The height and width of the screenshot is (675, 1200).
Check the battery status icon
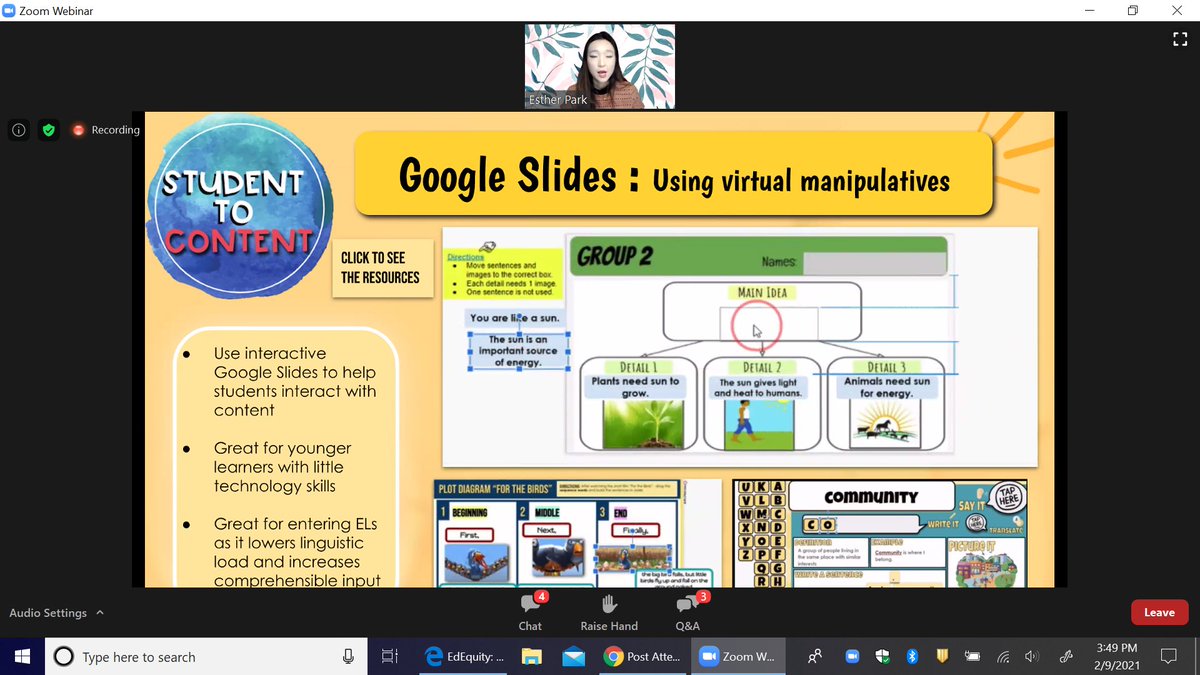[972, 657]
